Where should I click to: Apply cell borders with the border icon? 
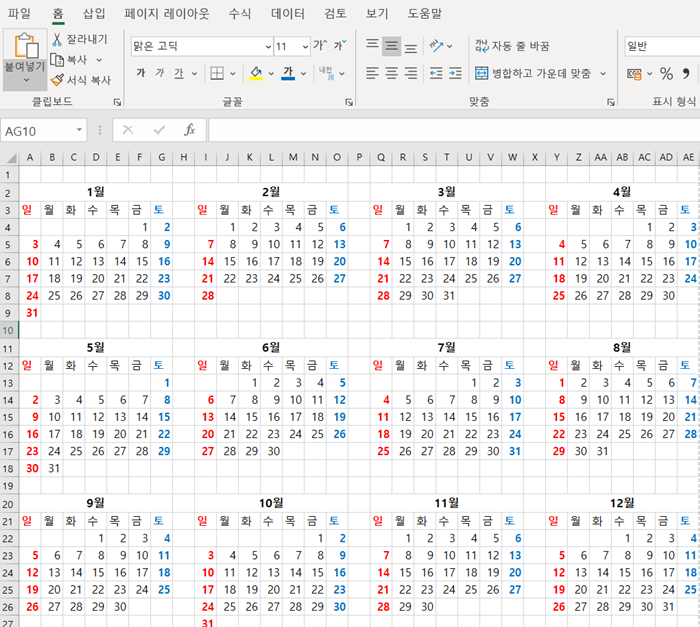pos(217,73)
